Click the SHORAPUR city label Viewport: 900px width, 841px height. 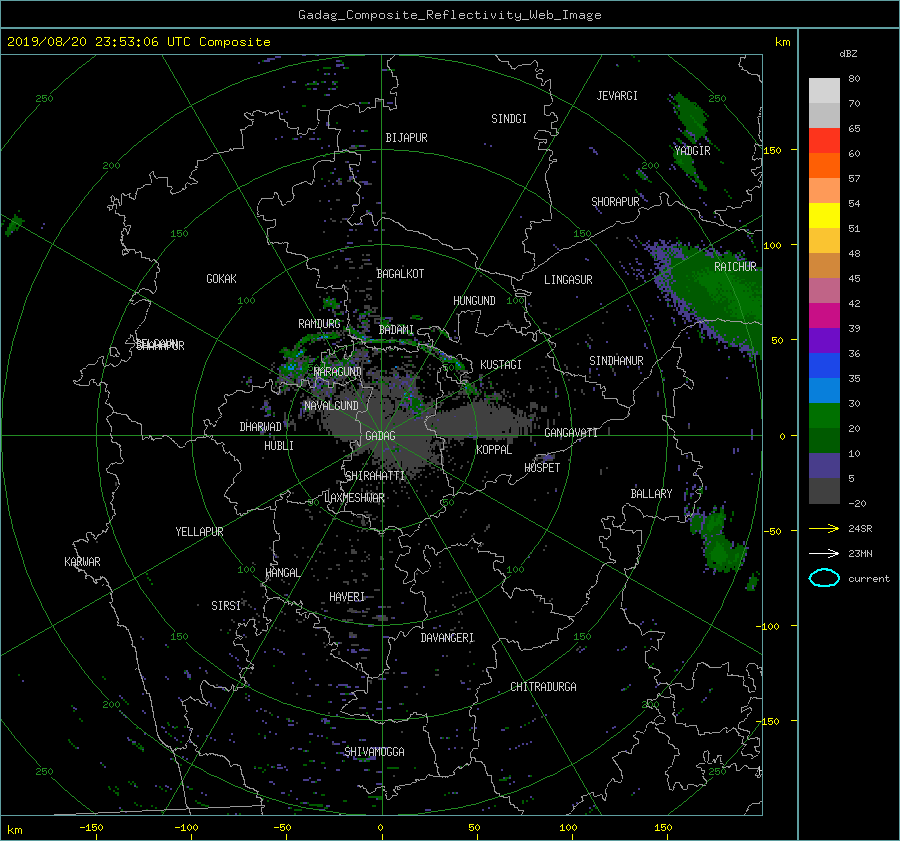tap(615, 202)
